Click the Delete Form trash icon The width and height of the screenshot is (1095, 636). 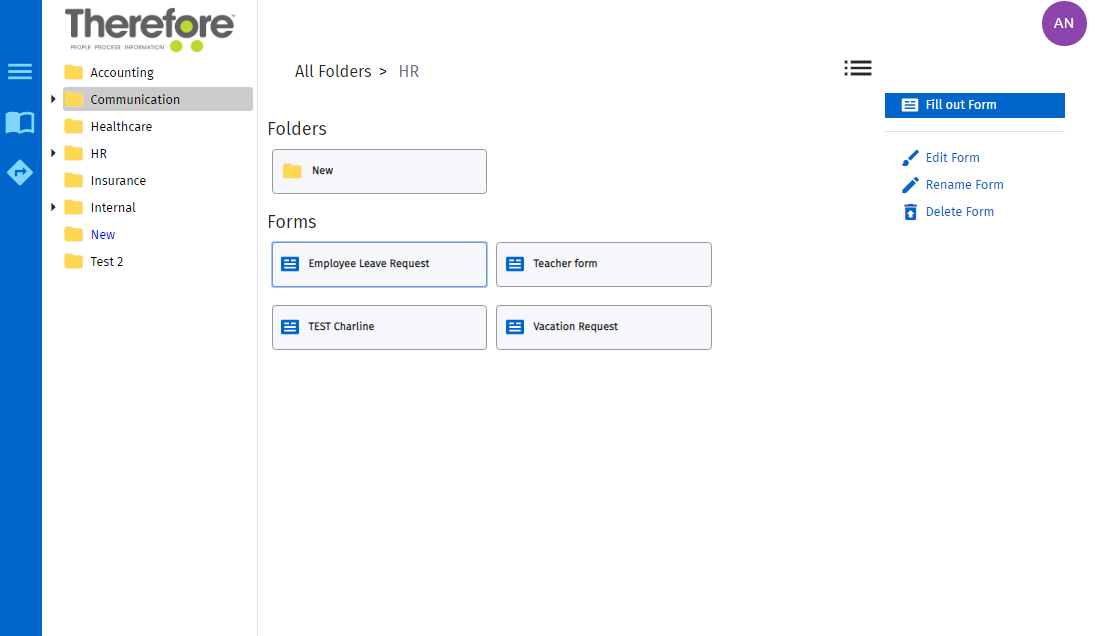909,211
